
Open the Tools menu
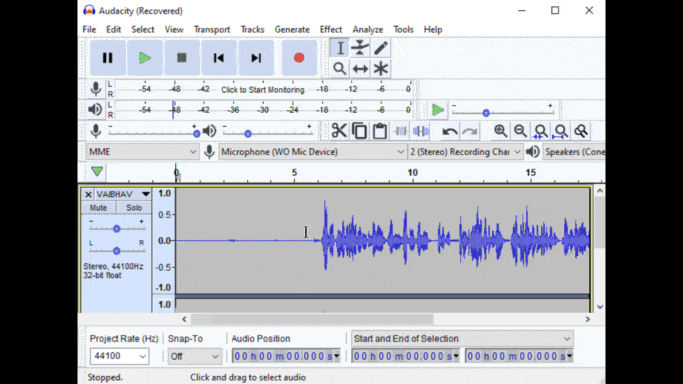[x=403, y=30]
